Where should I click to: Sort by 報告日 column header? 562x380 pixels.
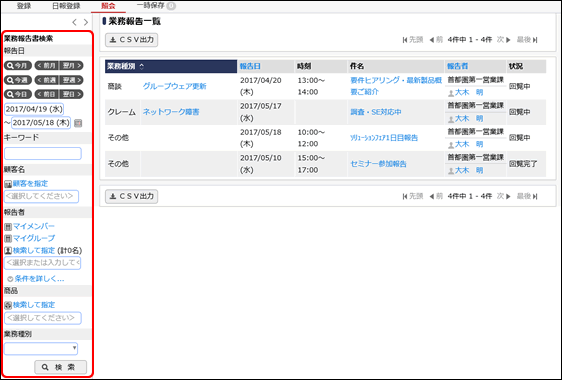coord(250,66)
